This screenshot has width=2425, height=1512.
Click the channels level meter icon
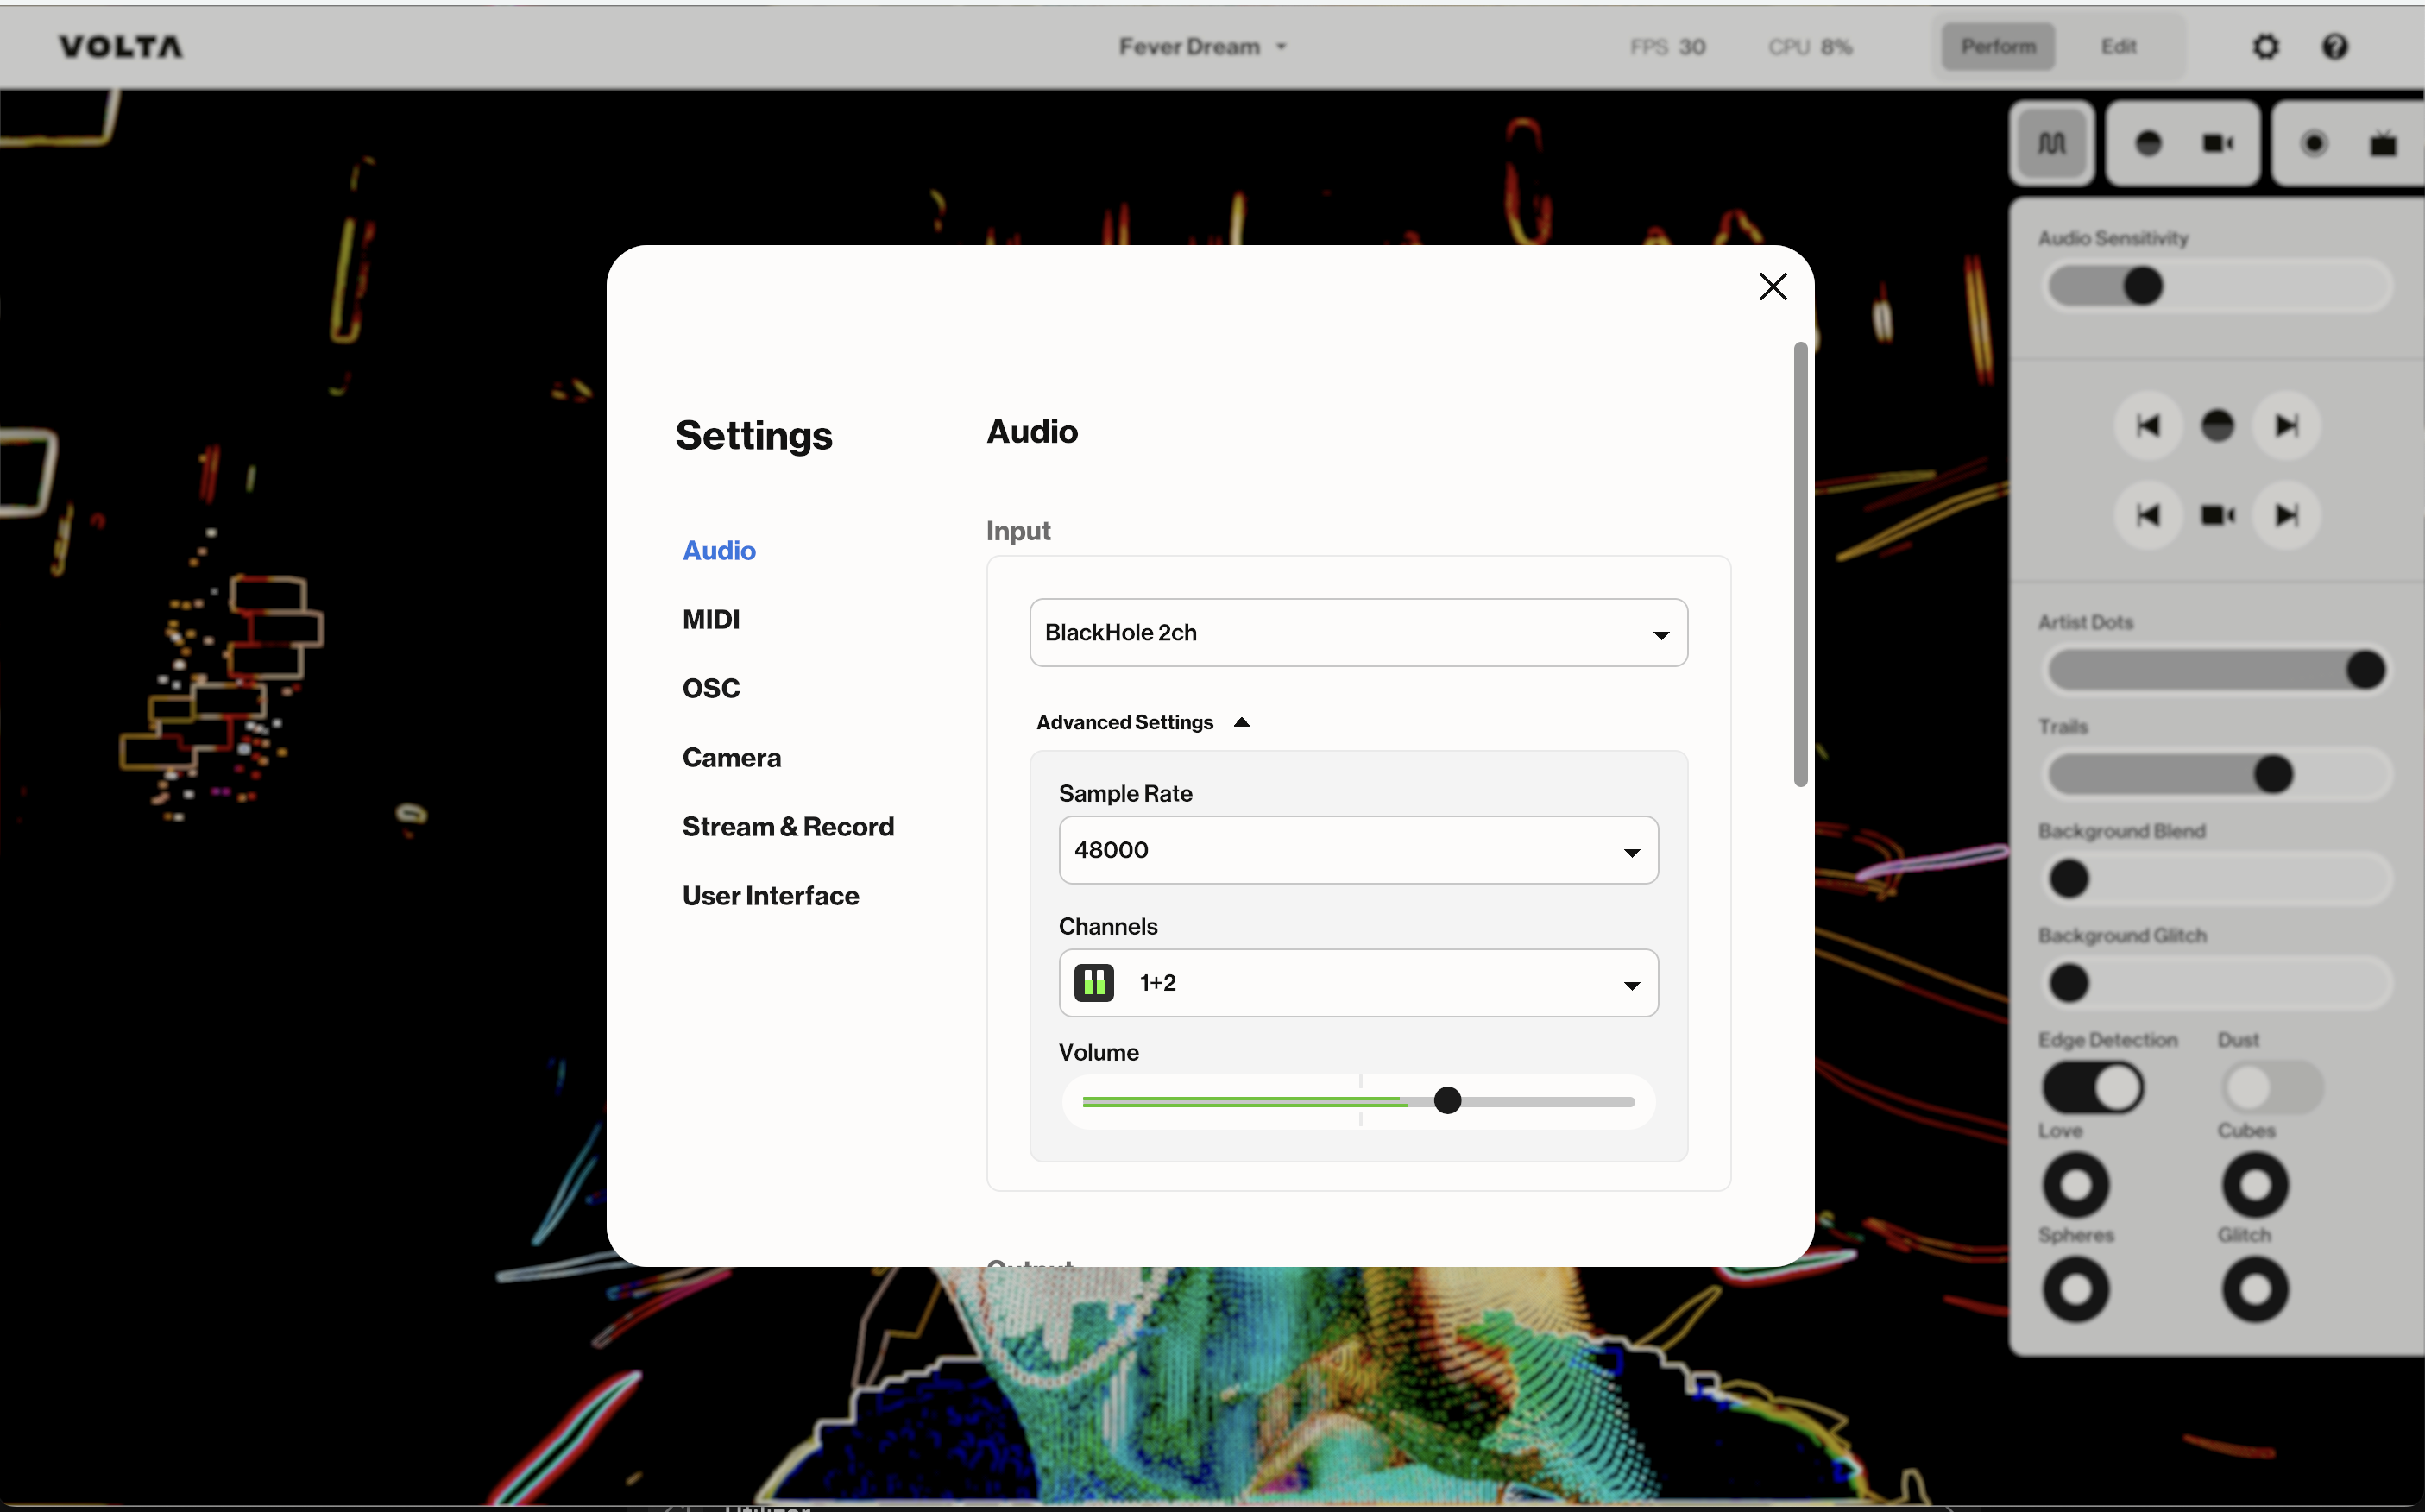1093,983
